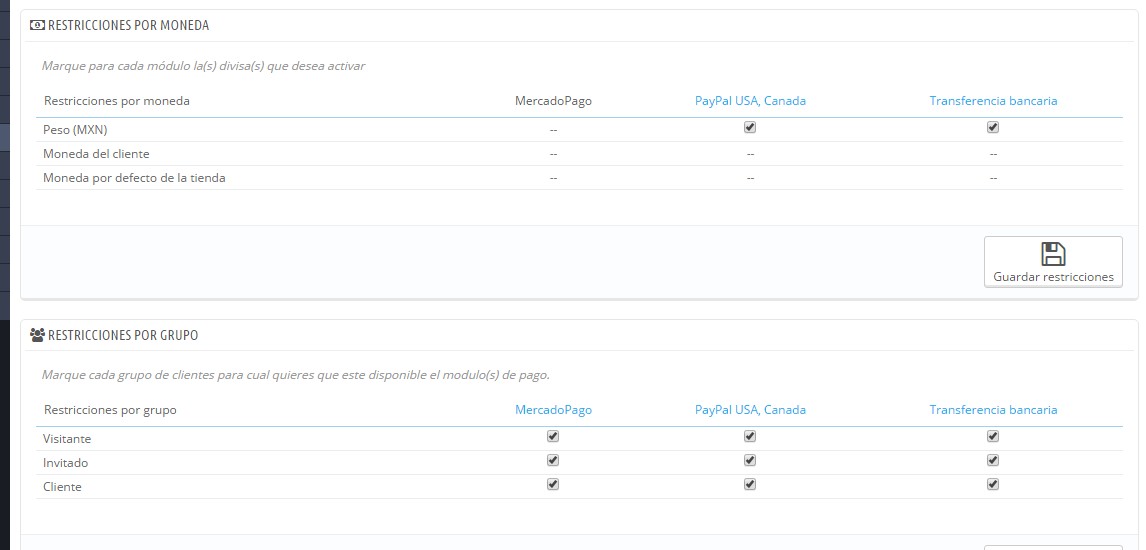
Task: Uncheck MercadoPago for Cliente group
Action: pyautogui.click(x=553, y=484)
